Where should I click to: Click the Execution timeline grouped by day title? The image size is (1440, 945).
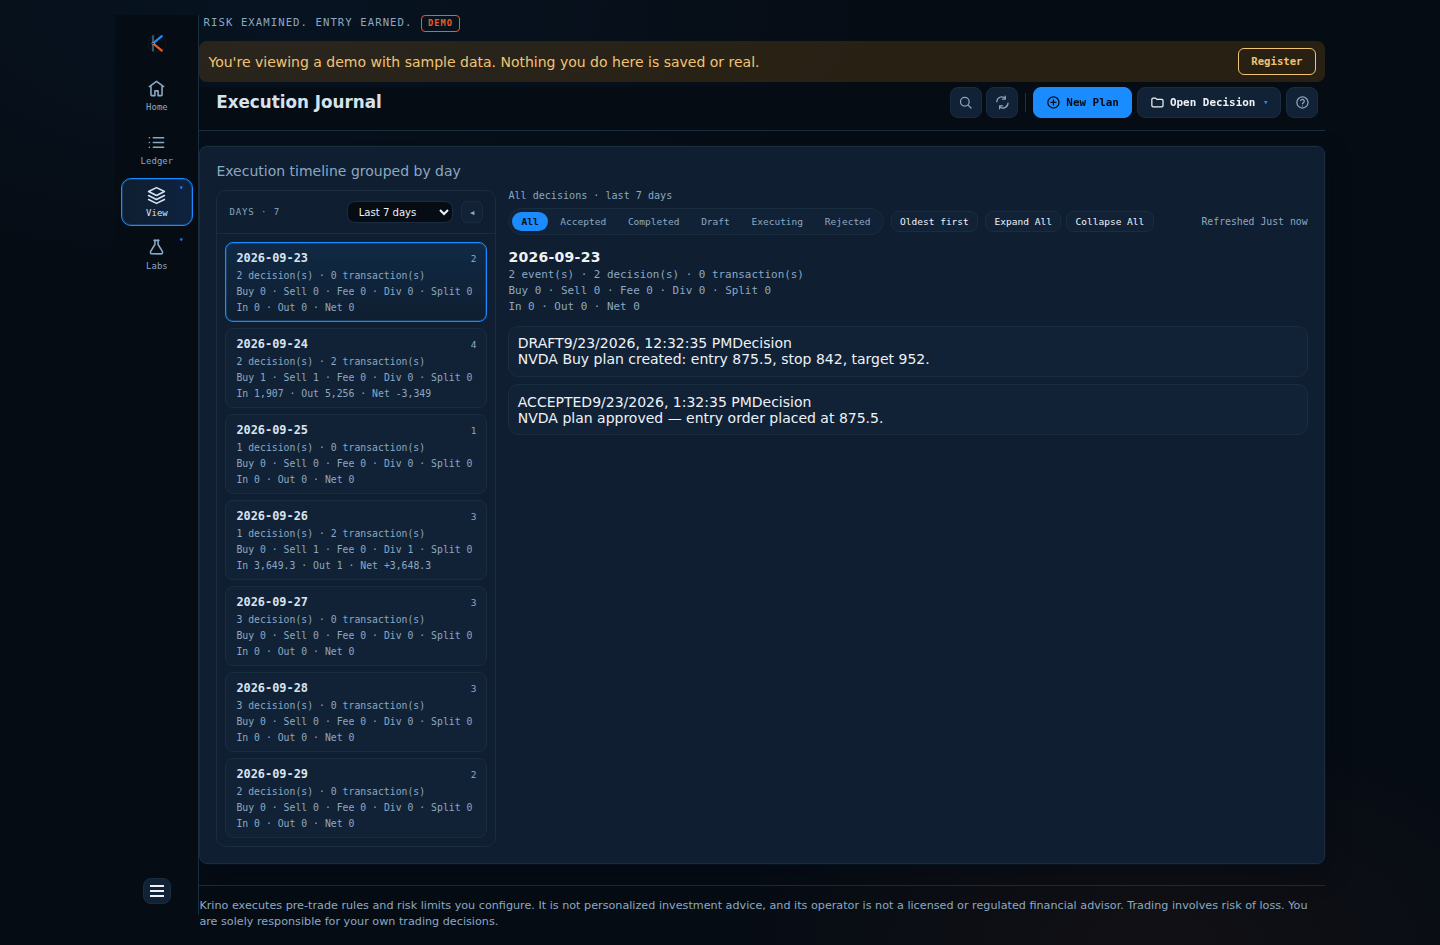coord(339,171)
